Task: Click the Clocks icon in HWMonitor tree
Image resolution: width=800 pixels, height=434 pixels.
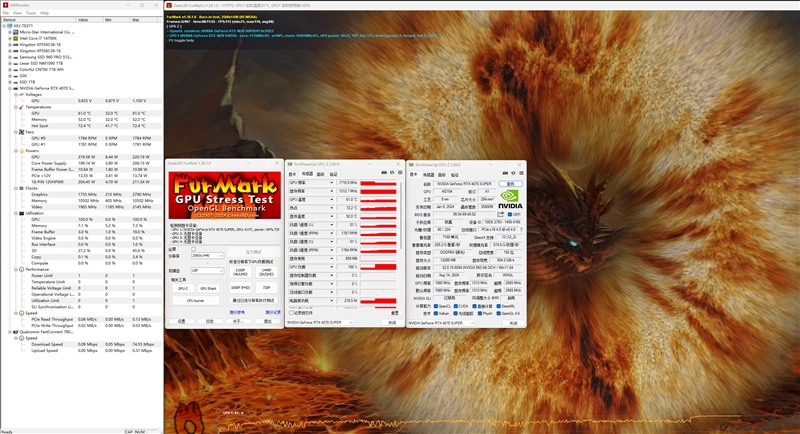Action: point(21,188)
